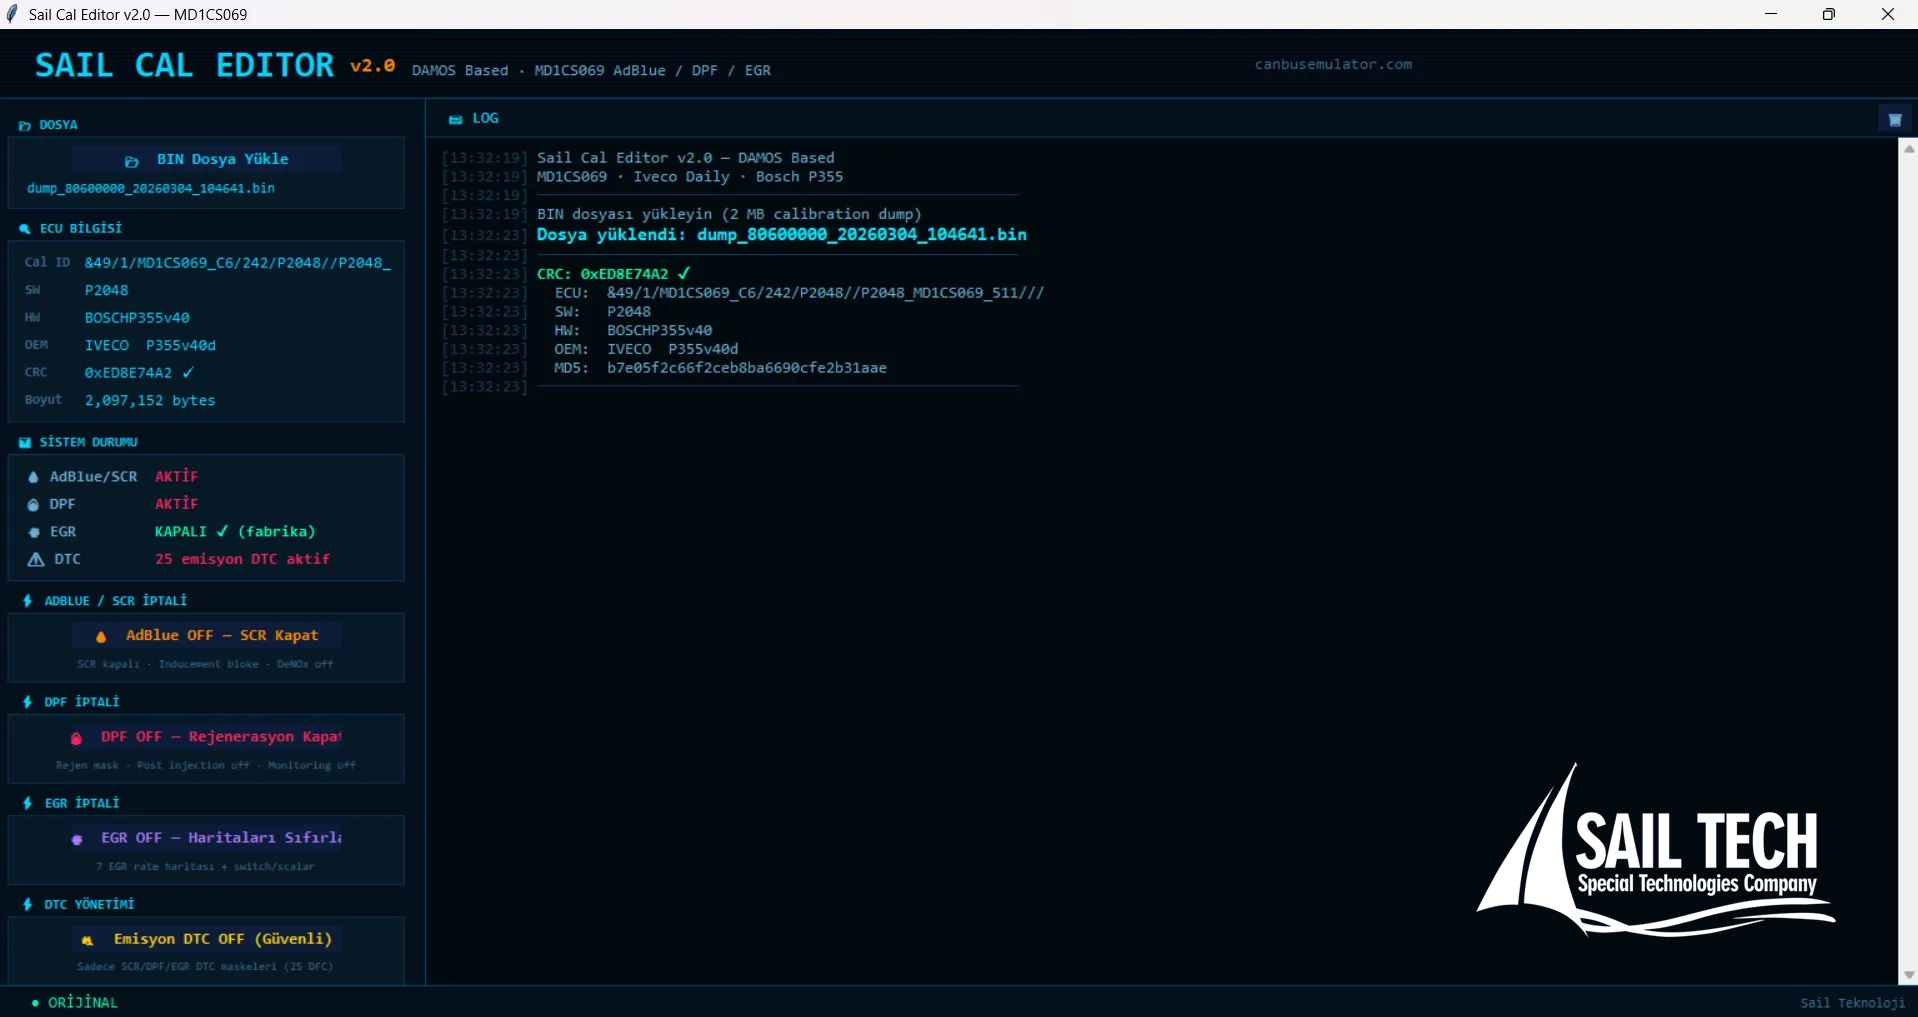This screenshot has height=1017, width=1918.
Task: Click Rejen mask · Post injection off description
Action: [x=206, y=765]
